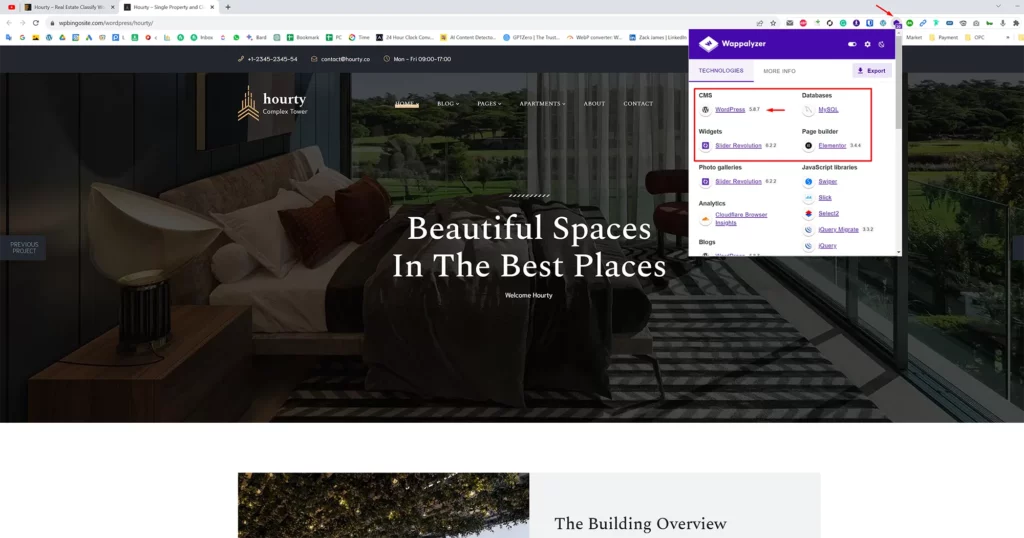Switch to the TECHNOLOGIES tab
This screenshot has height=538, width=1024.
coord(721,71)
